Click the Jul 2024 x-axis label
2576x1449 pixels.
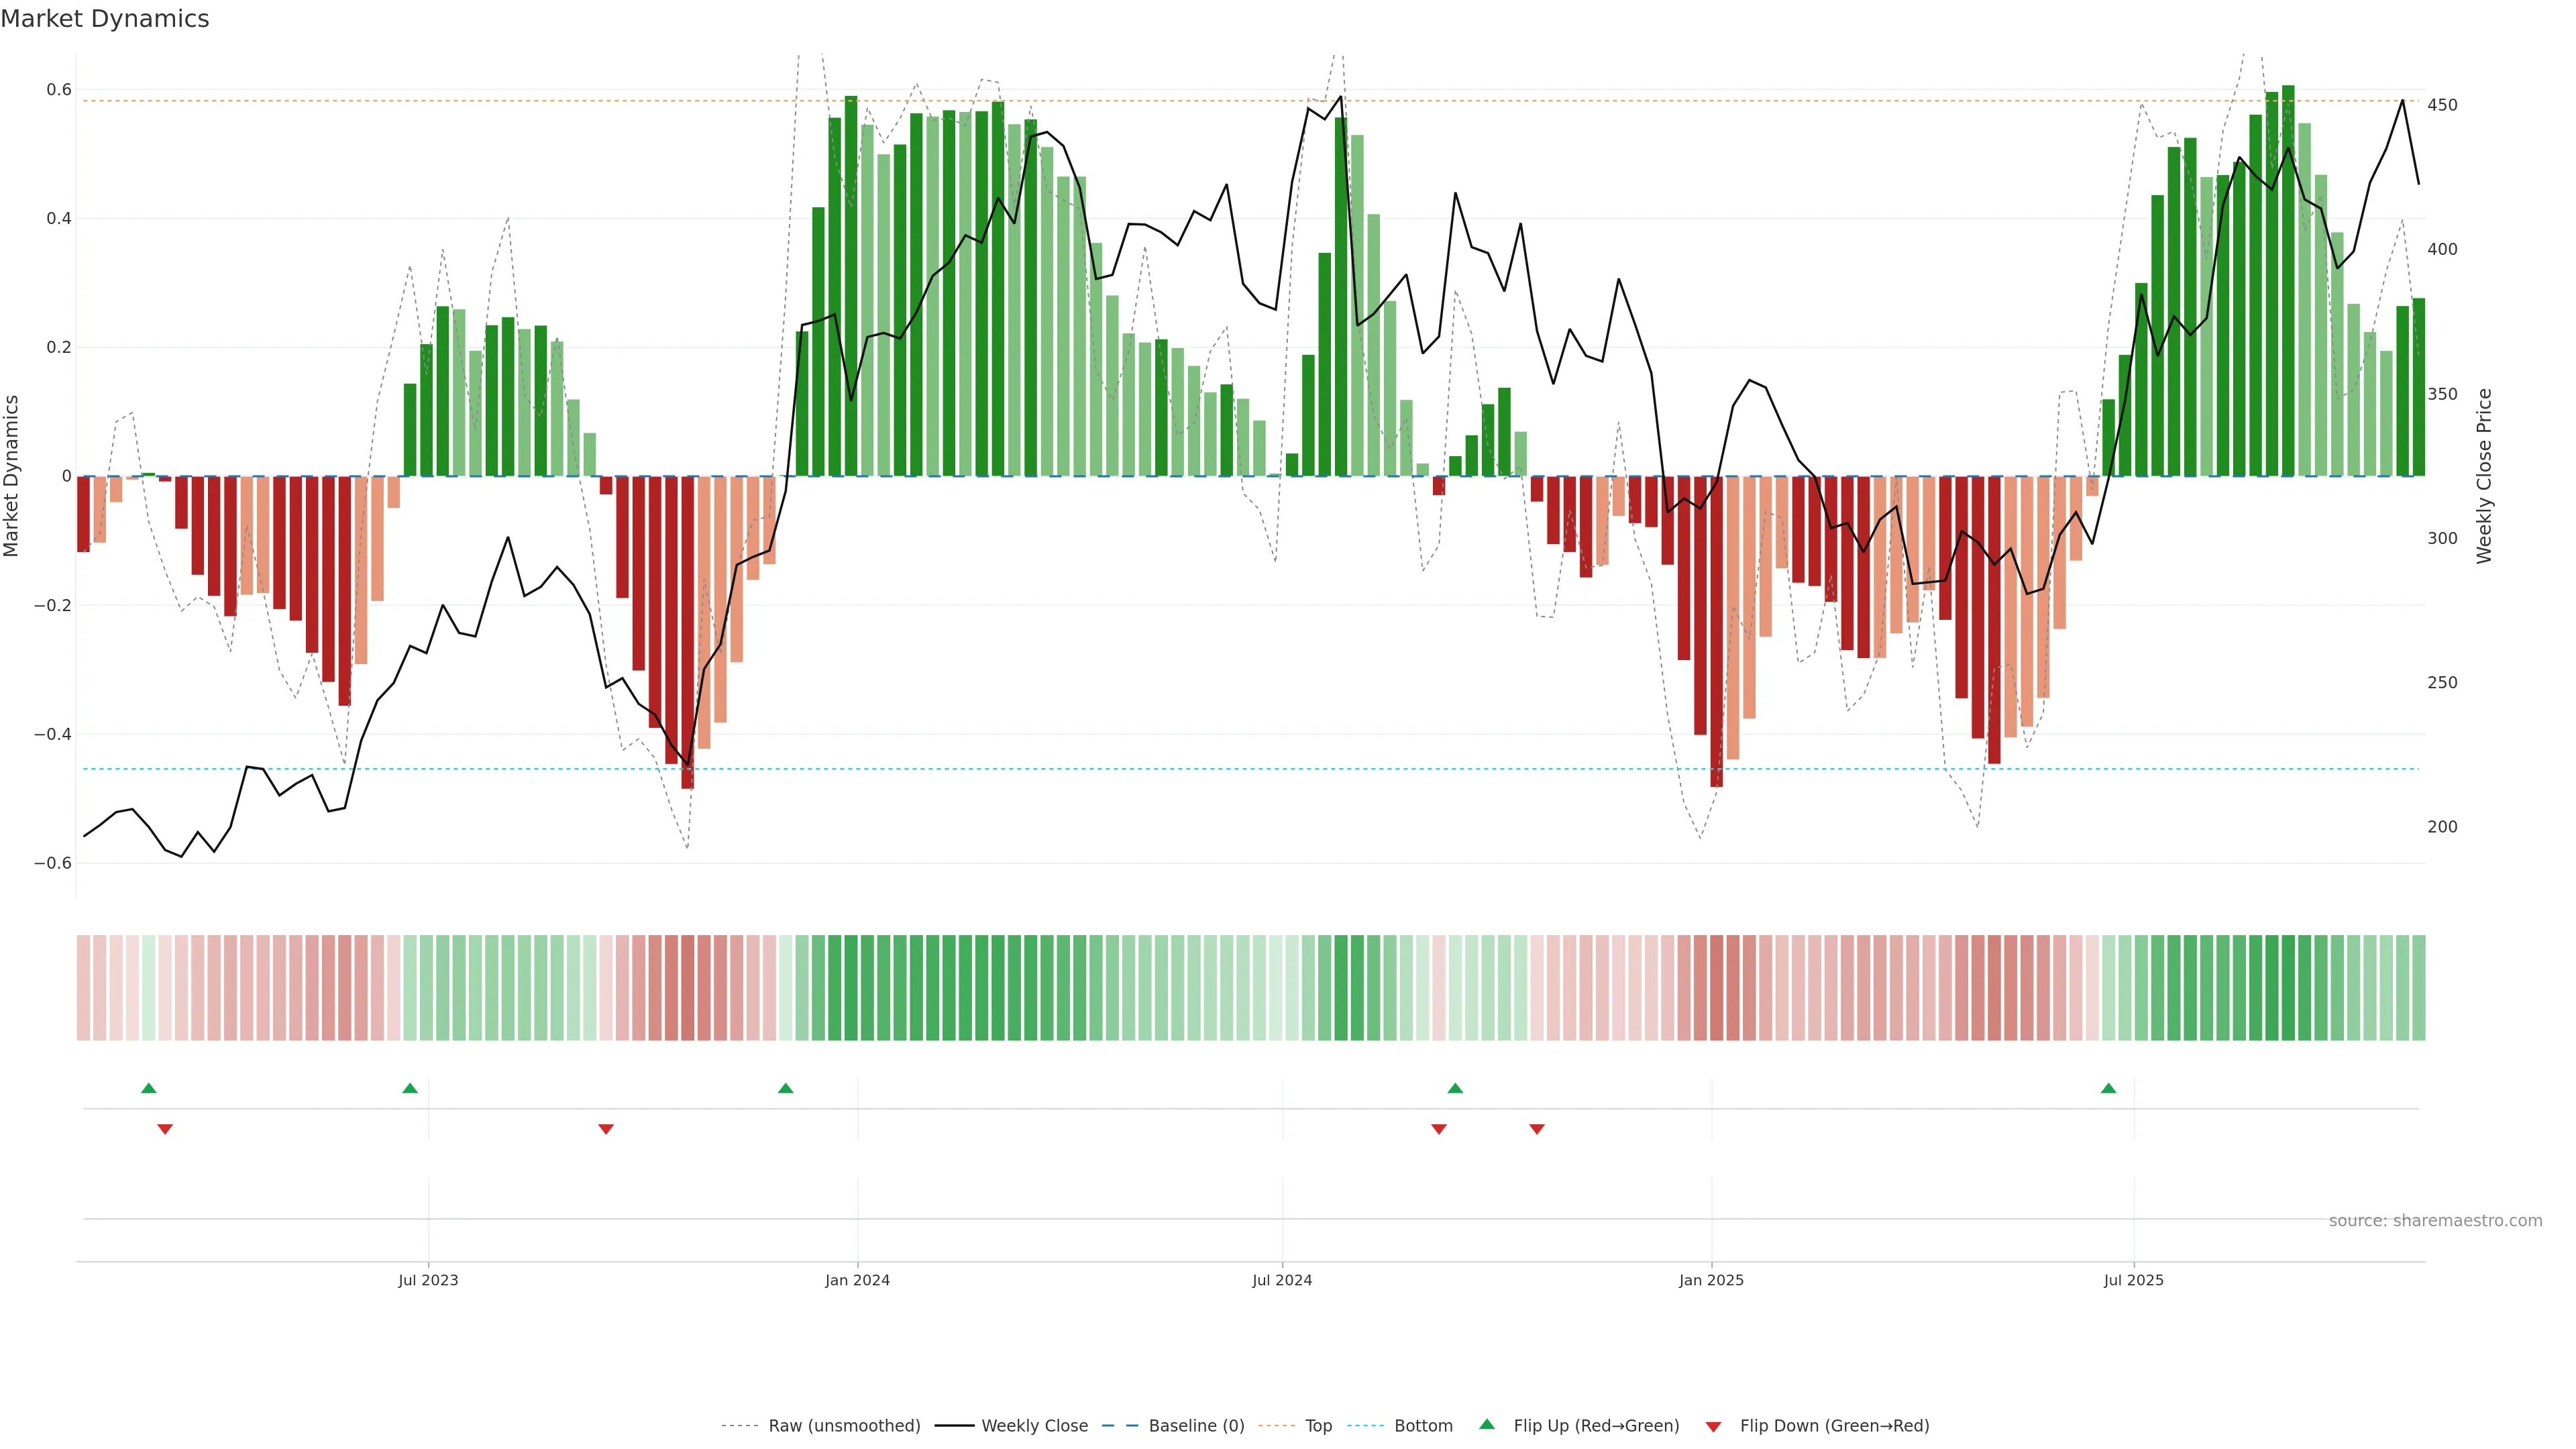tap(1282, 1280)
